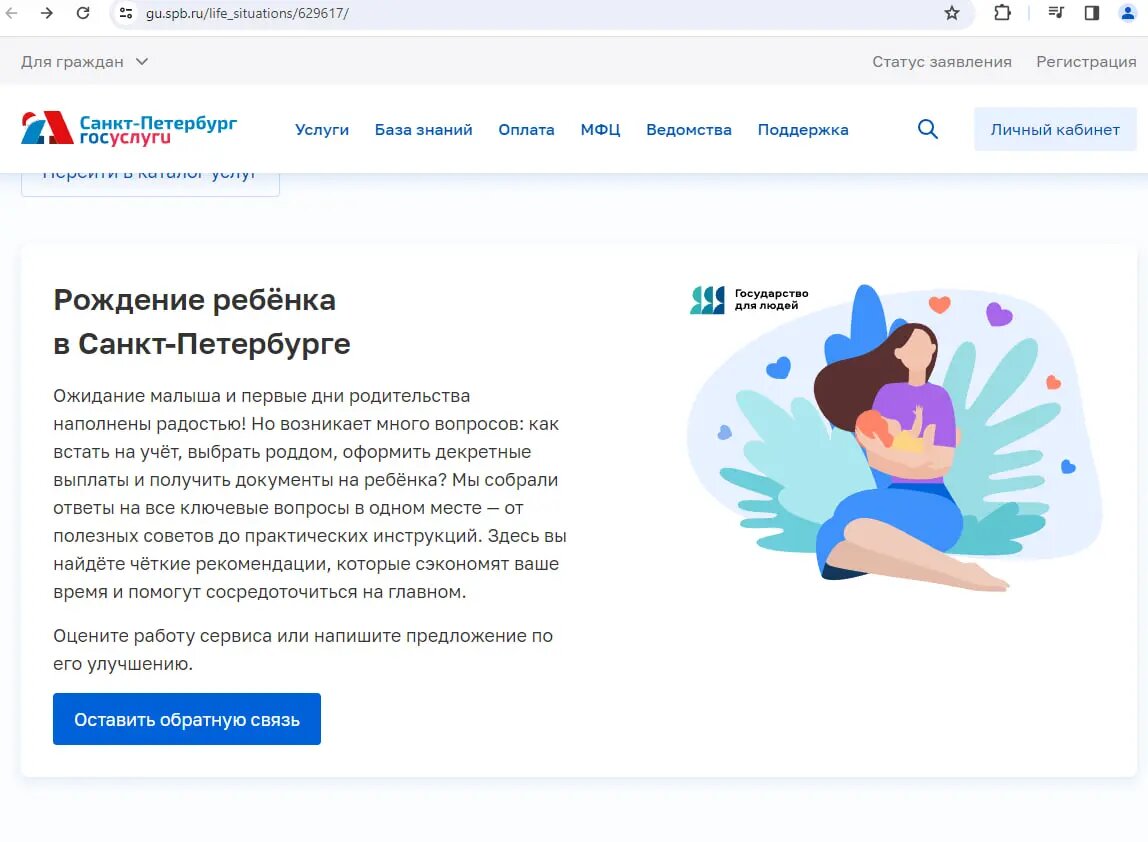Click the site info icon in address bar

[126, 13]
